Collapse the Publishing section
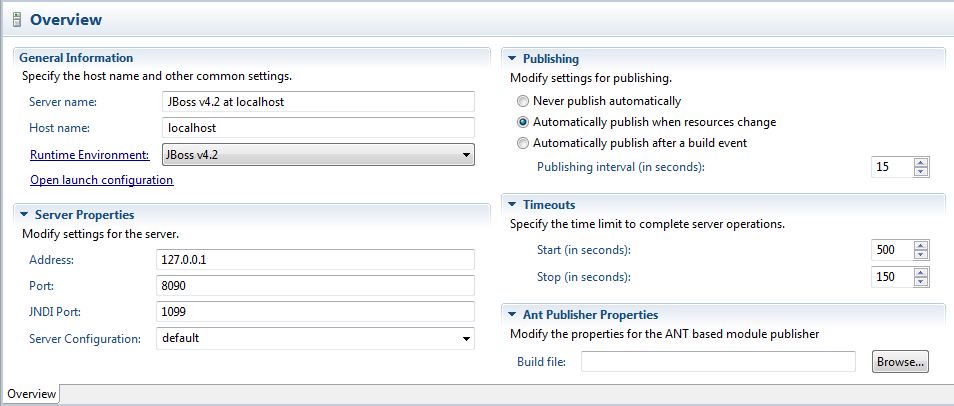 (512, 59)
